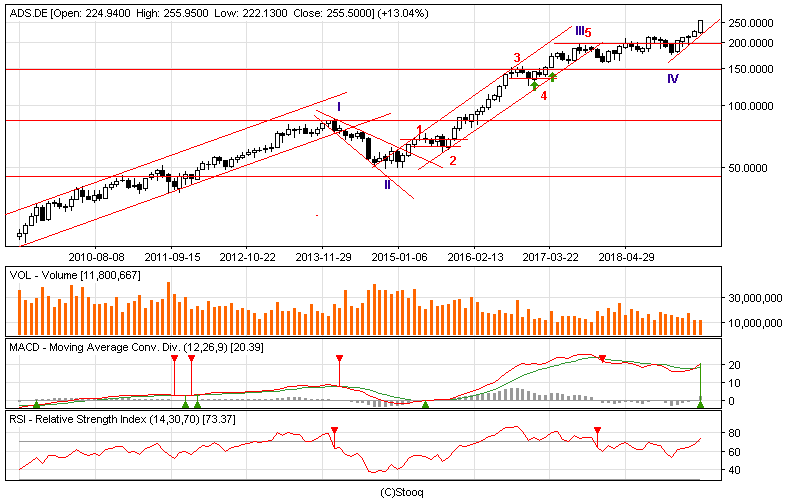800x500 pixels.
Task: Click the 2018-04-29 date label
Action: tap(627, 257)
